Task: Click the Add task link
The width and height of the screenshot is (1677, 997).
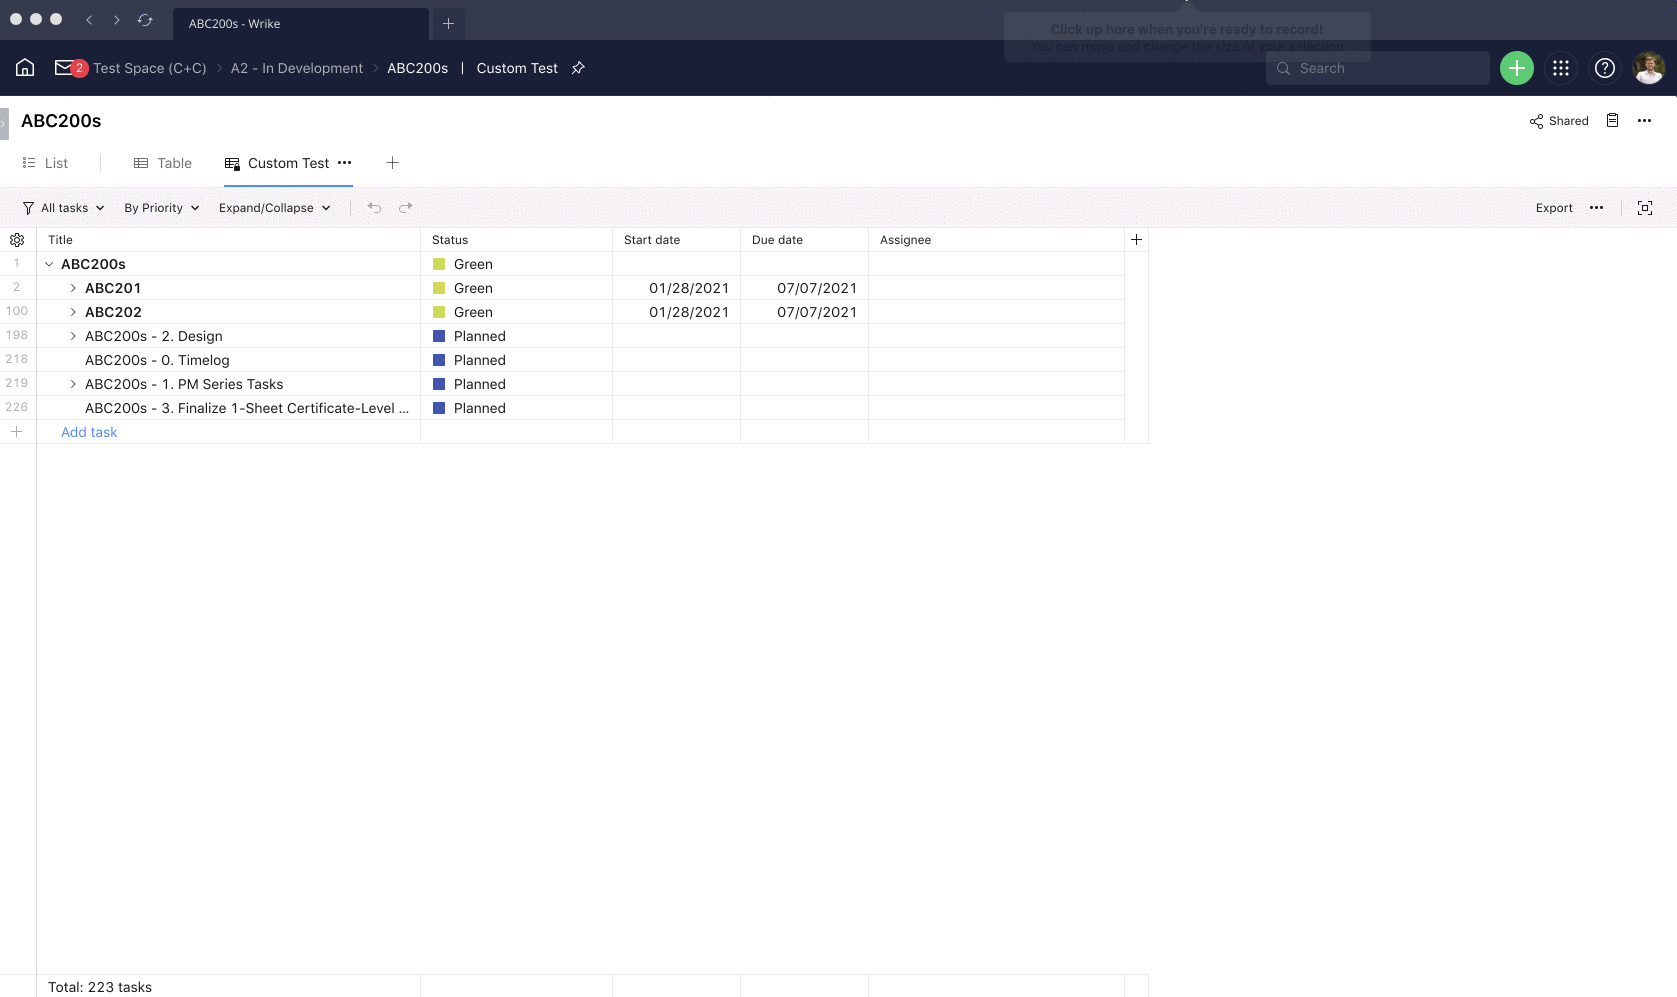Action: (x=89, y=432)
